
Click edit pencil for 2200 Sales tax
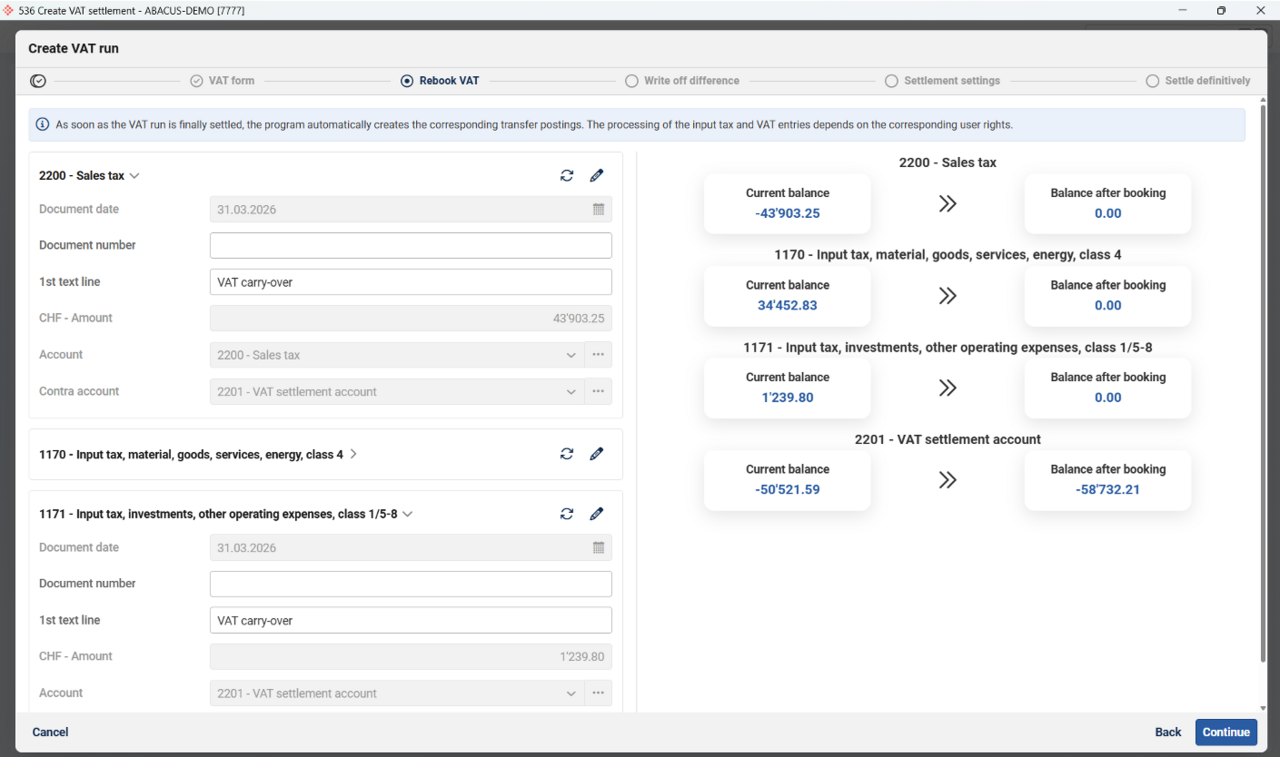[x=597, y=176]
